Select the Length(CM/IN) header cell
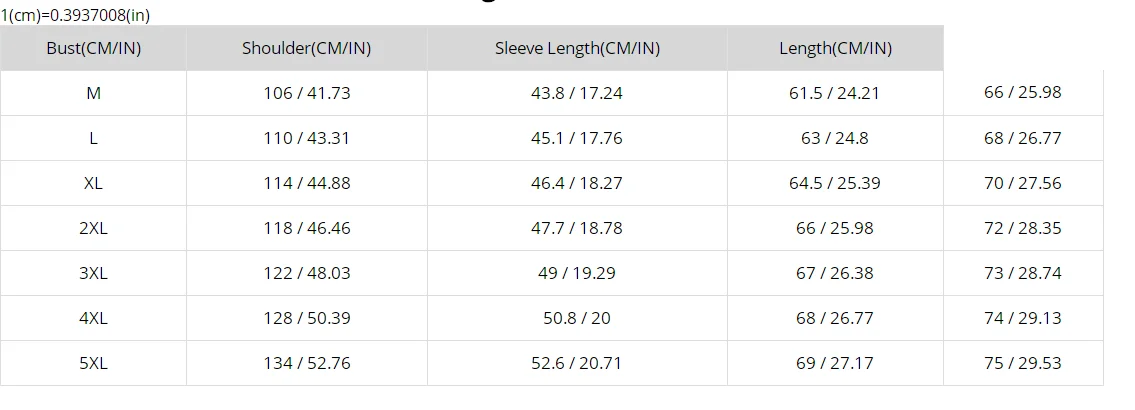Image resolution: width=1135 pixels, height=410 pixels. (835, 49)
